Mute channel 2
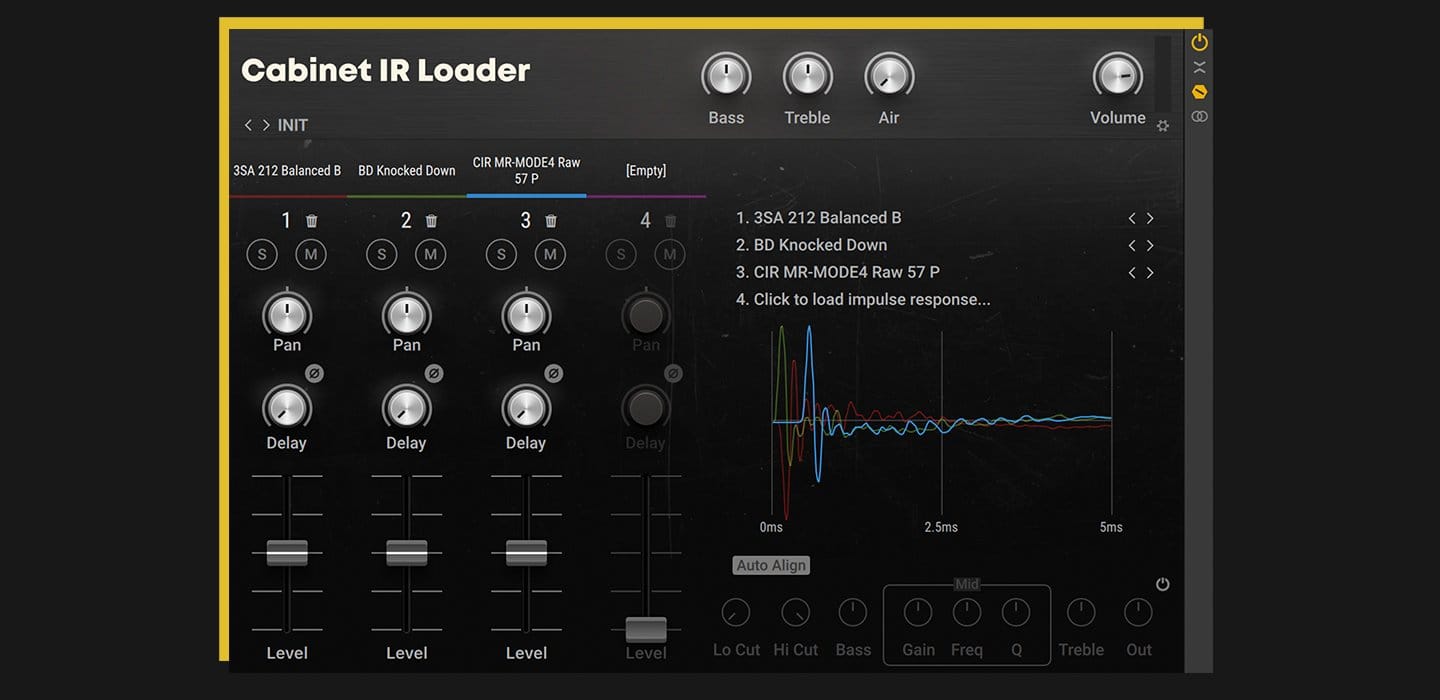 click(430, 255)
